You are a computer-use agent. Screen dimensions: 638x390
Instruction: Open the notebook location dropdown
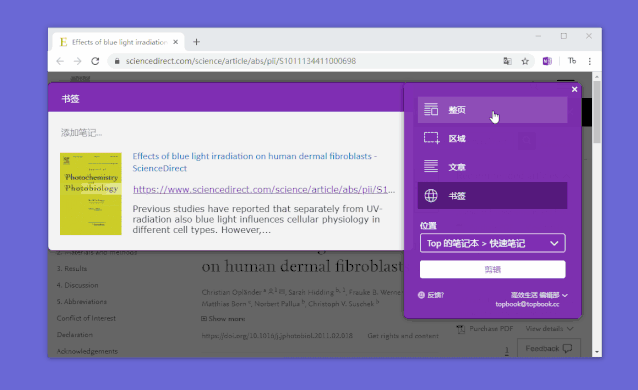pyautogui.click(x=492, y=243)
